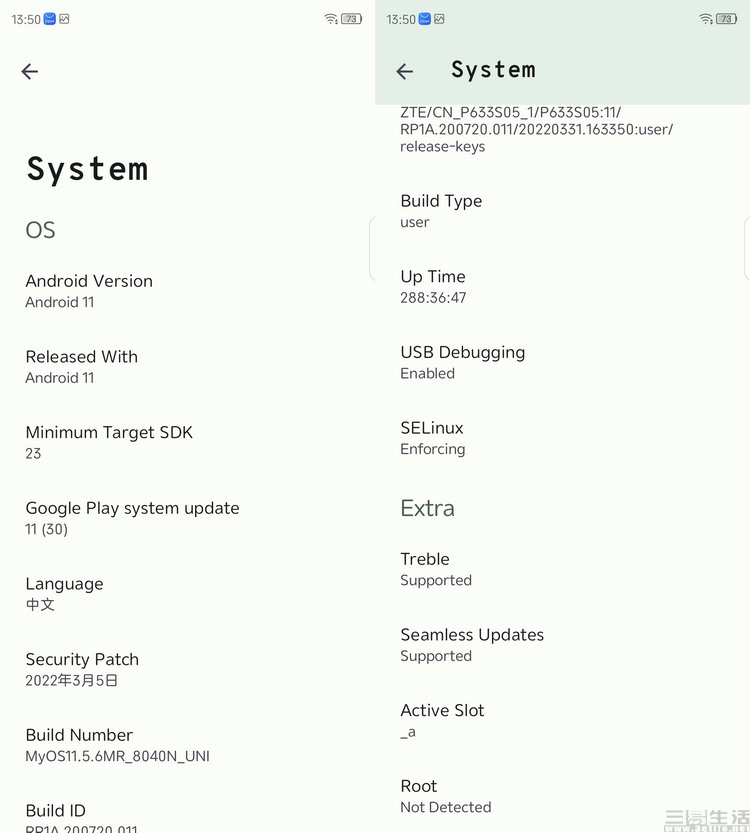
Task: Tap battery indicator in green-tinted status bar
Action: point(727,19)
